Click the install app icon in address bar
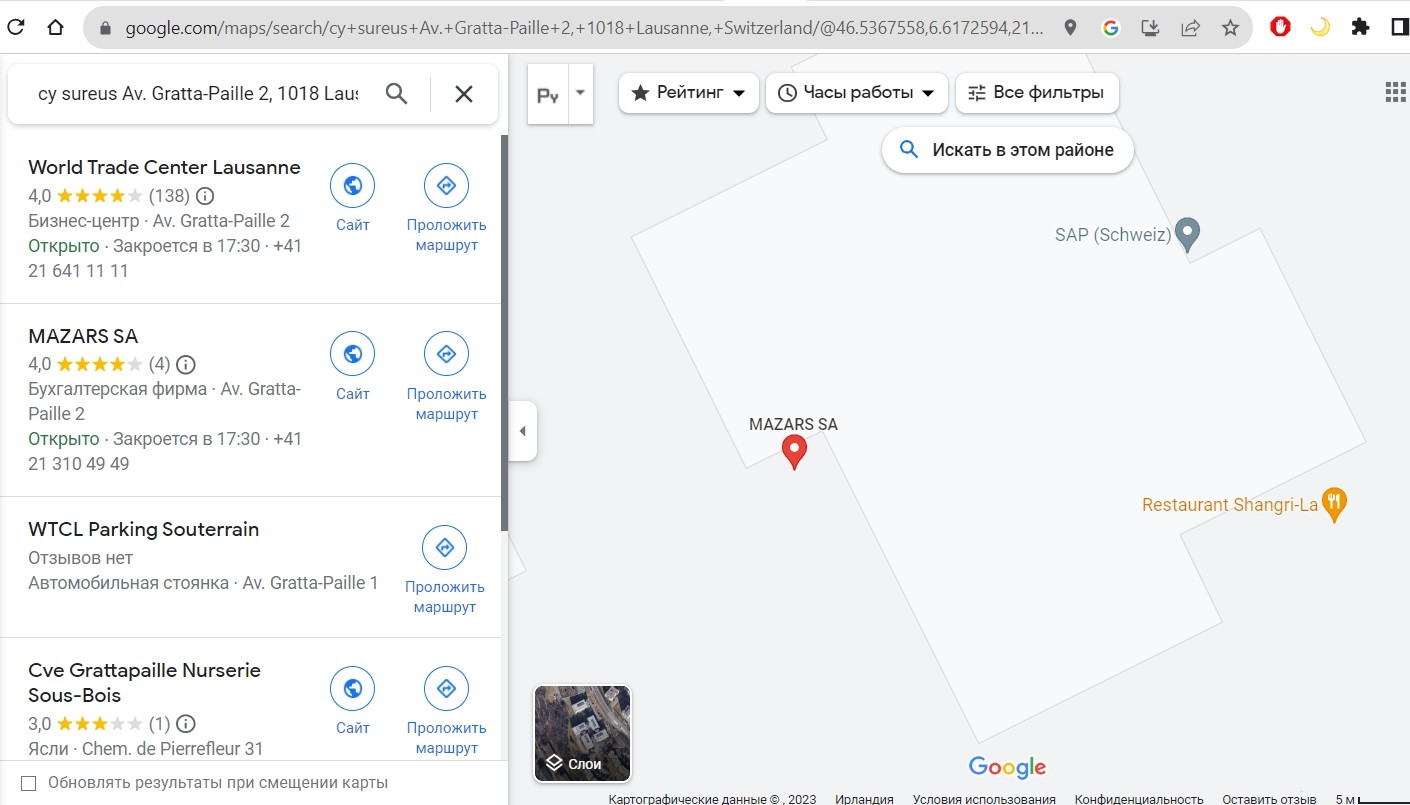The width and height of the screenshot is (1410, 805). click(1150, 28)
